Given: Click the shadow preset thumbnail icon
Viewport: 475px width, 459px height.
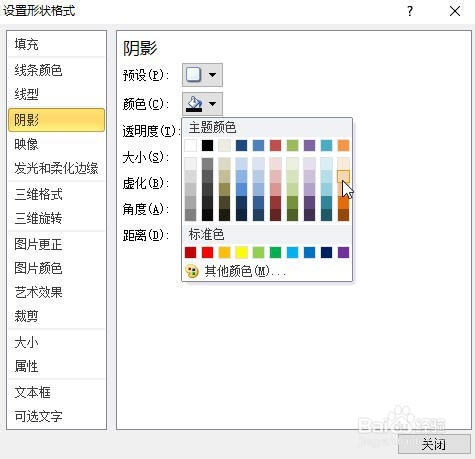Looking at the screenshot, I should (194, 75).
